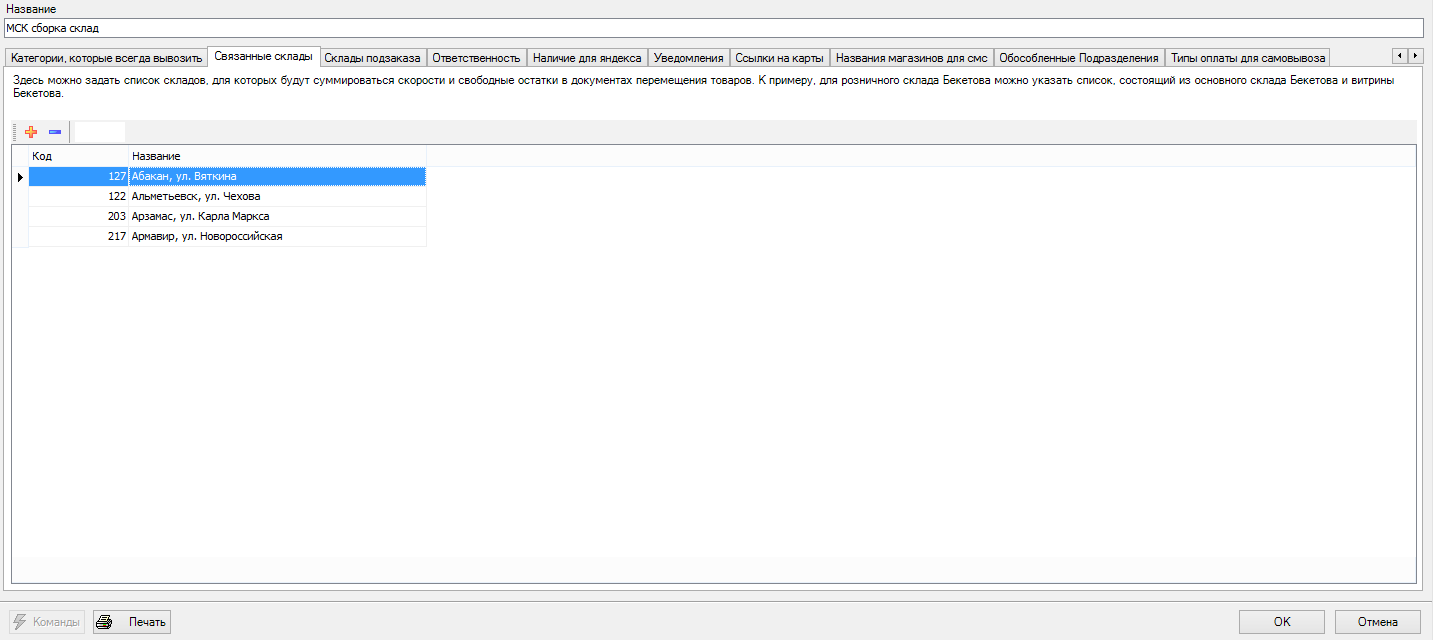The image size is (1434, 640).
Task: Open Категории, которые всегда вывозить tab
Action: pyautogui.click(x=106, y=58)
